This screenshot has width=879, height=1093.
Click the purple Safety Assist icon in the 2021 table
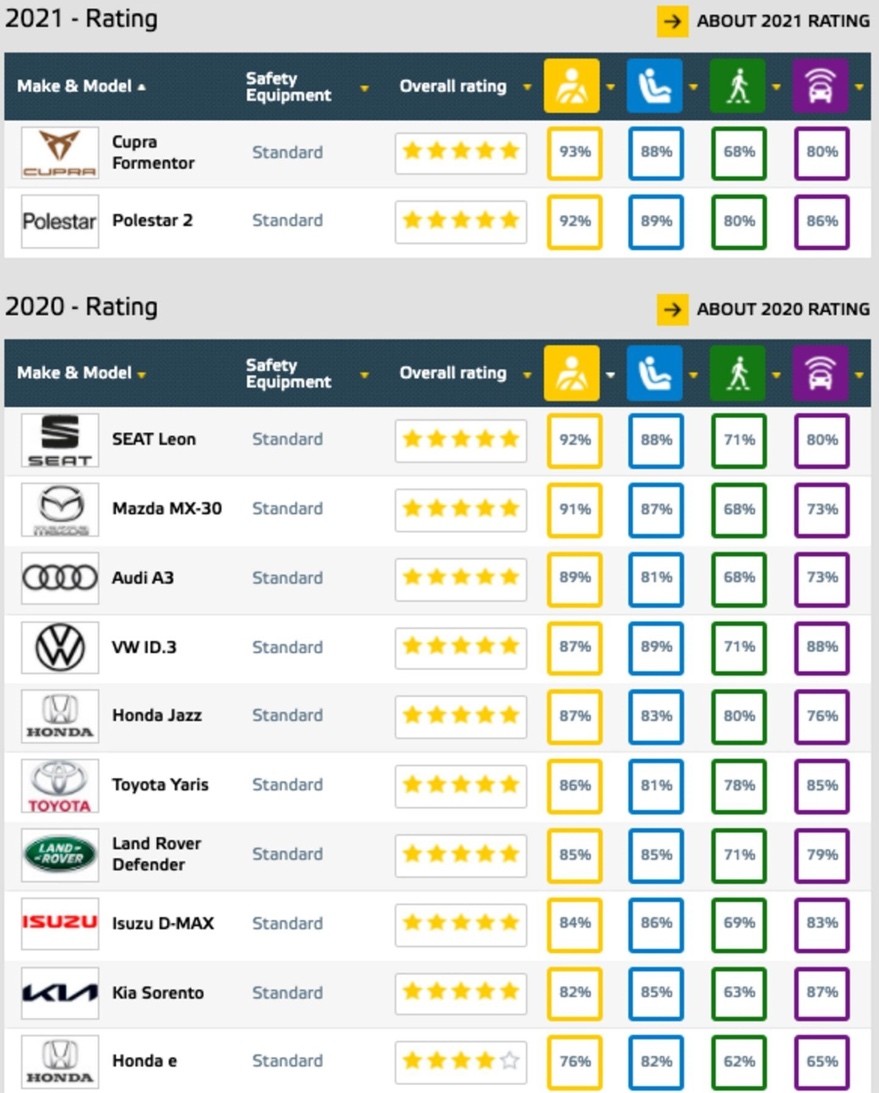[820, 86]
